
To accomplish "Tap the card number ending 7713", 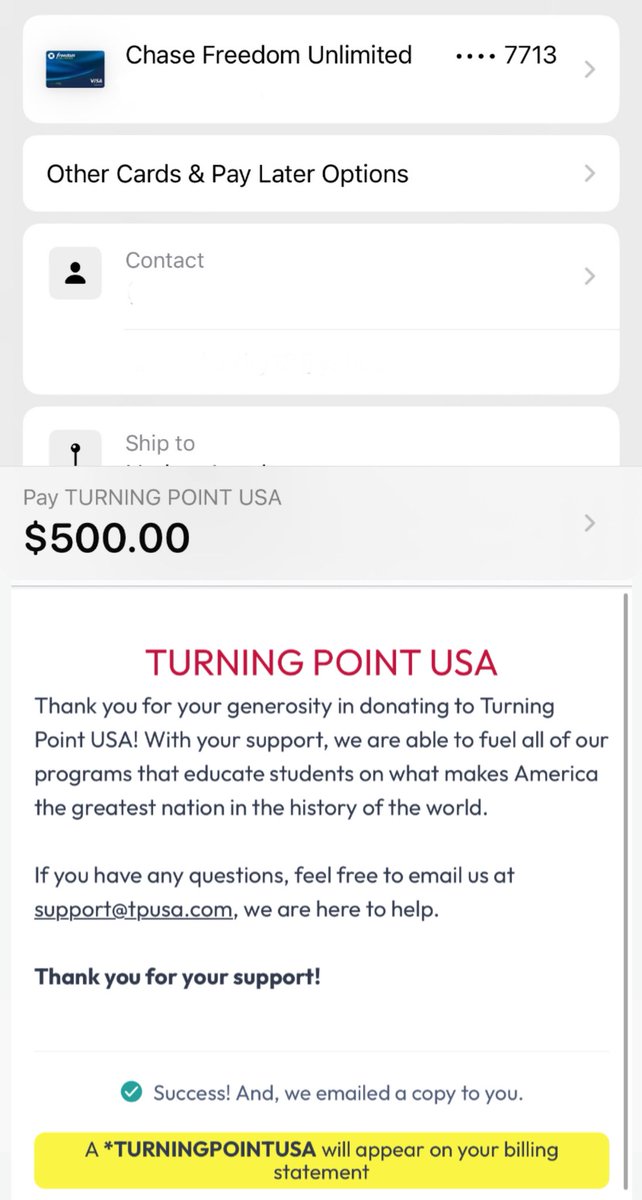I will point(506,55).
